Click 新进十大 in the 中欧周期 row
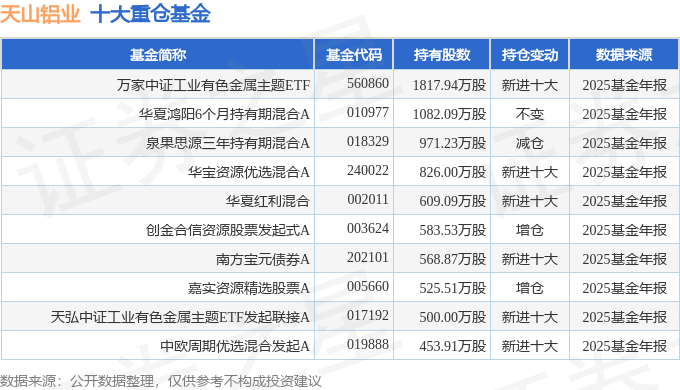Viewport: 680px width, 390px height. (x=530, y=346)
